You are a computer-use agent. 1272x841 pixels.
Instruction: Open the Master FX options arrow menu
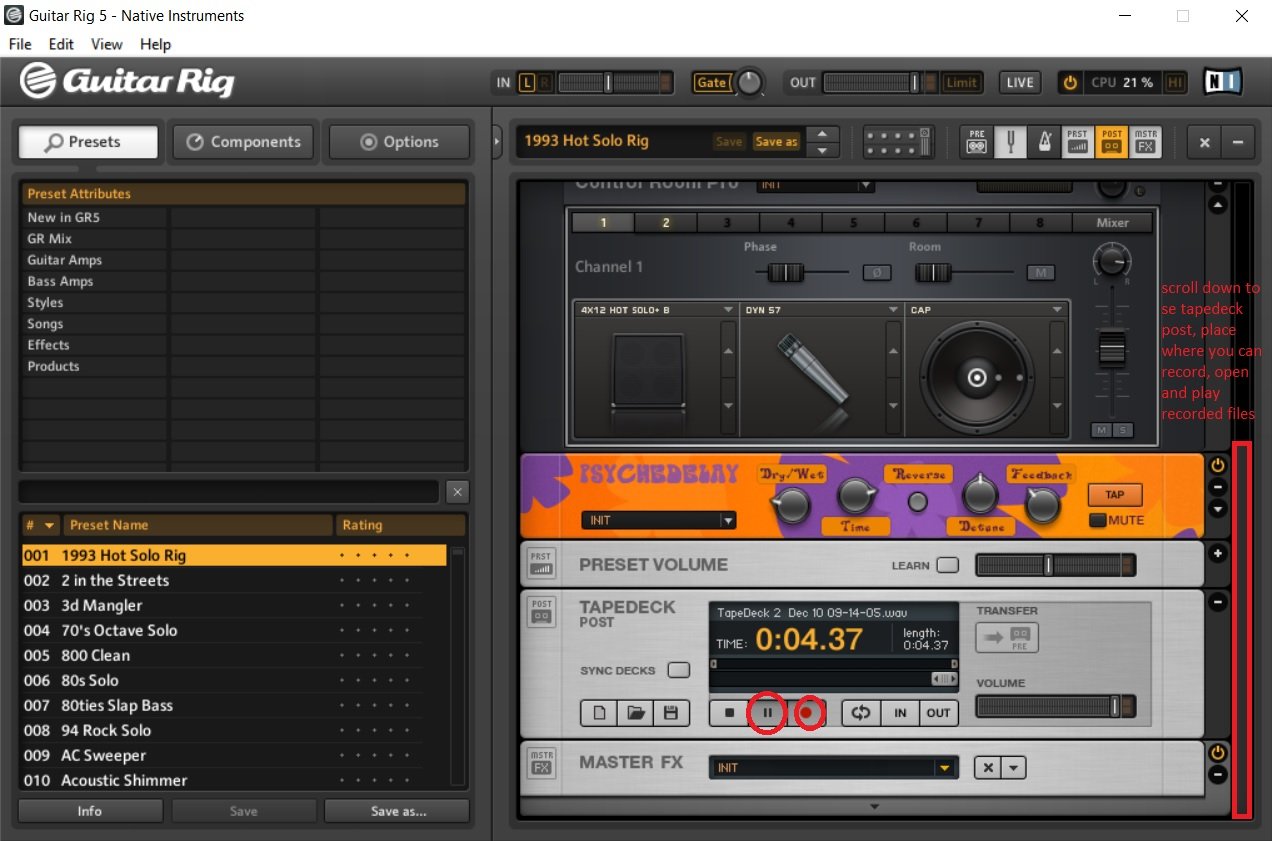click(x=1014, y=767)
